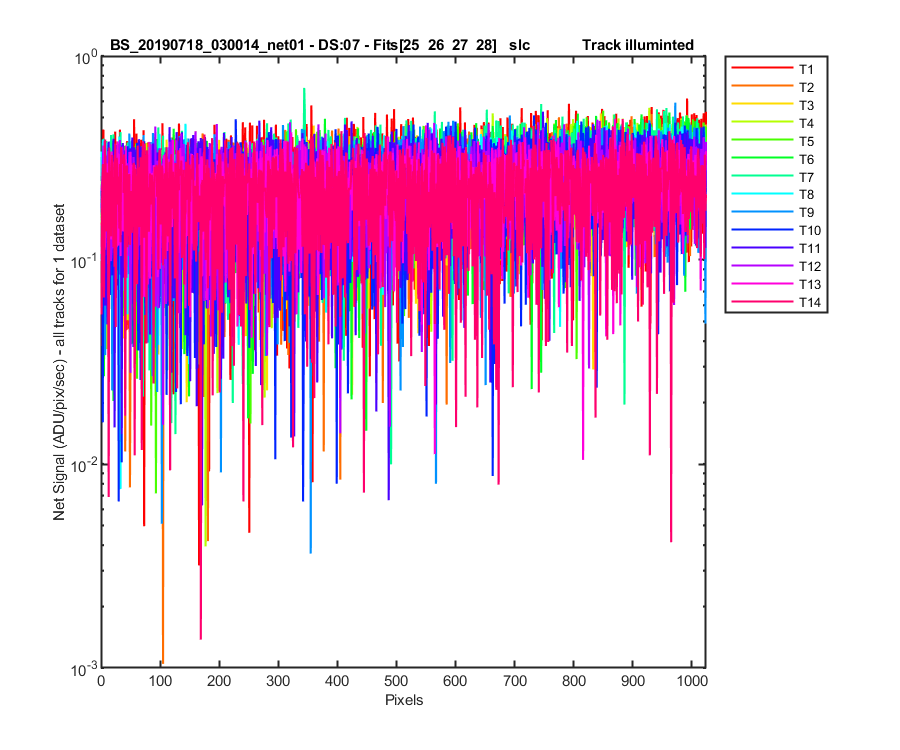900x750 pixels.
Task: Click the x-axis tick label 800
Action: coord(573,681)
